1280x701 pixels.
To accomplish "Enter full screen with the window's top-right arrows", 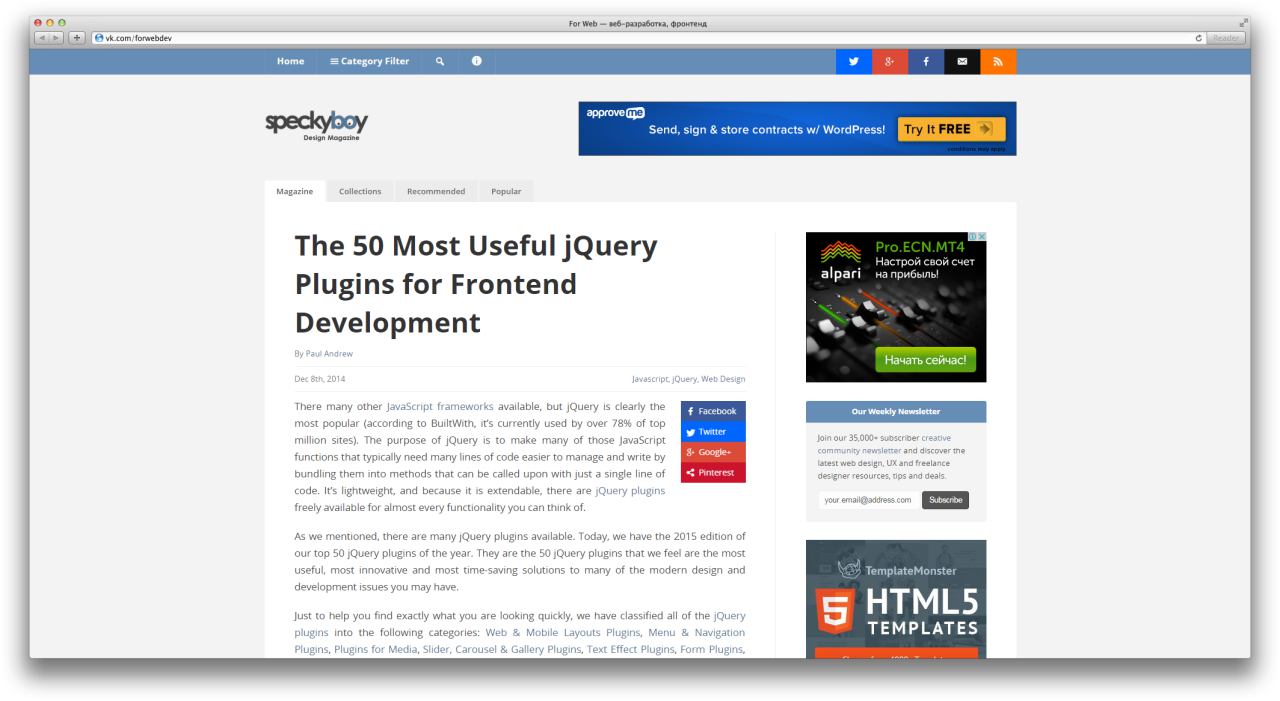I will click(x=1243, y=22).
